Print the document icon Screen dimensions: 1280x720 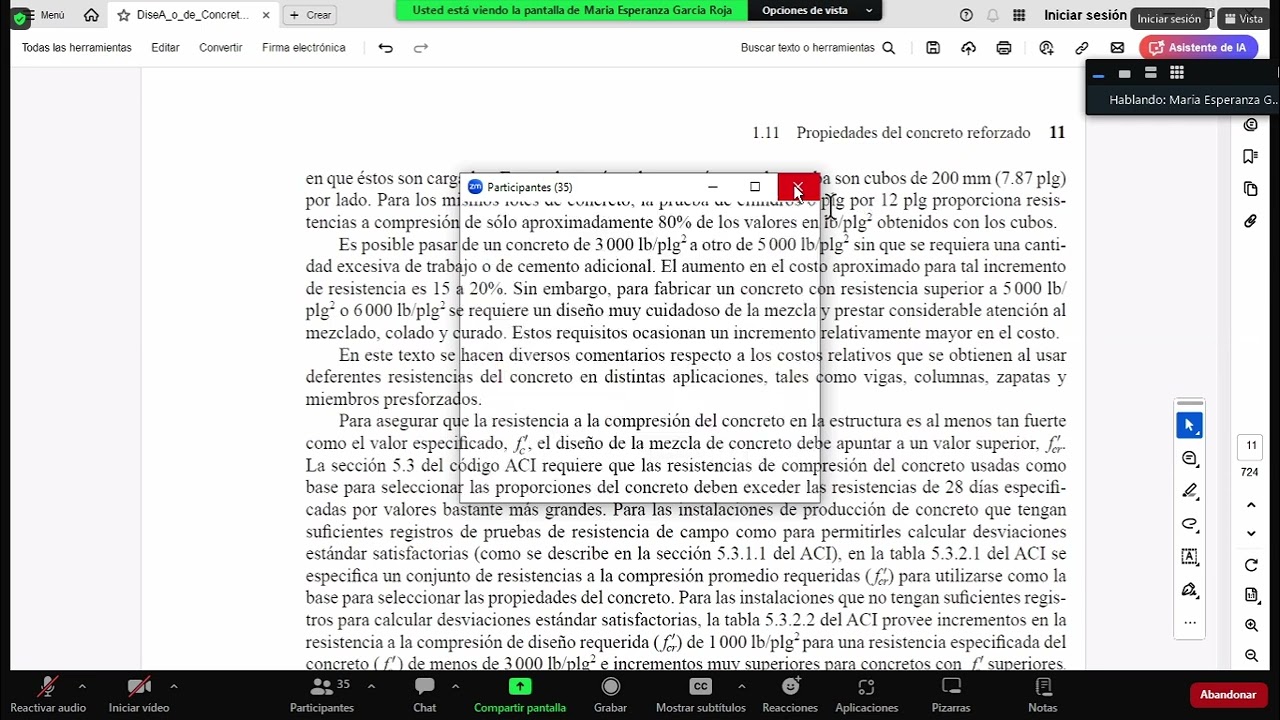click(x=1004, y=48)
